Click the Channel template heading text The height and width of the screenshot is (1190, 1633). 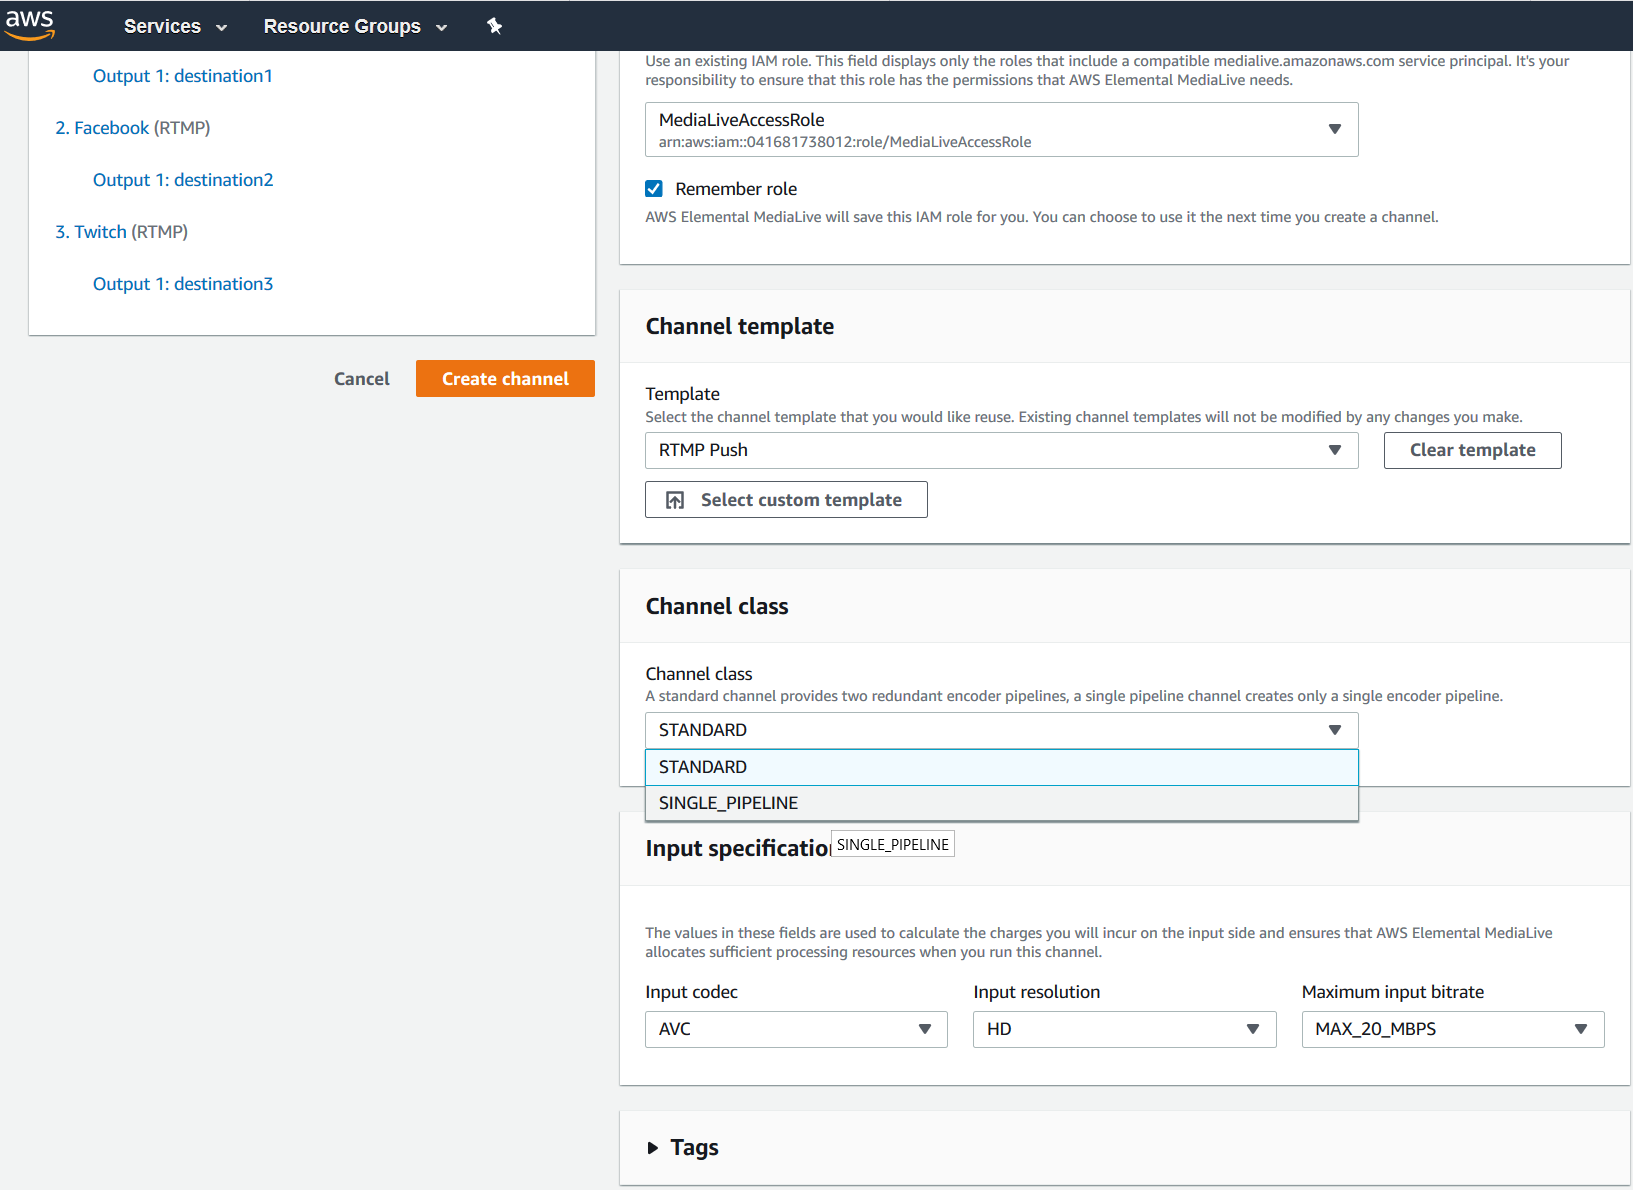click(740, 326)
